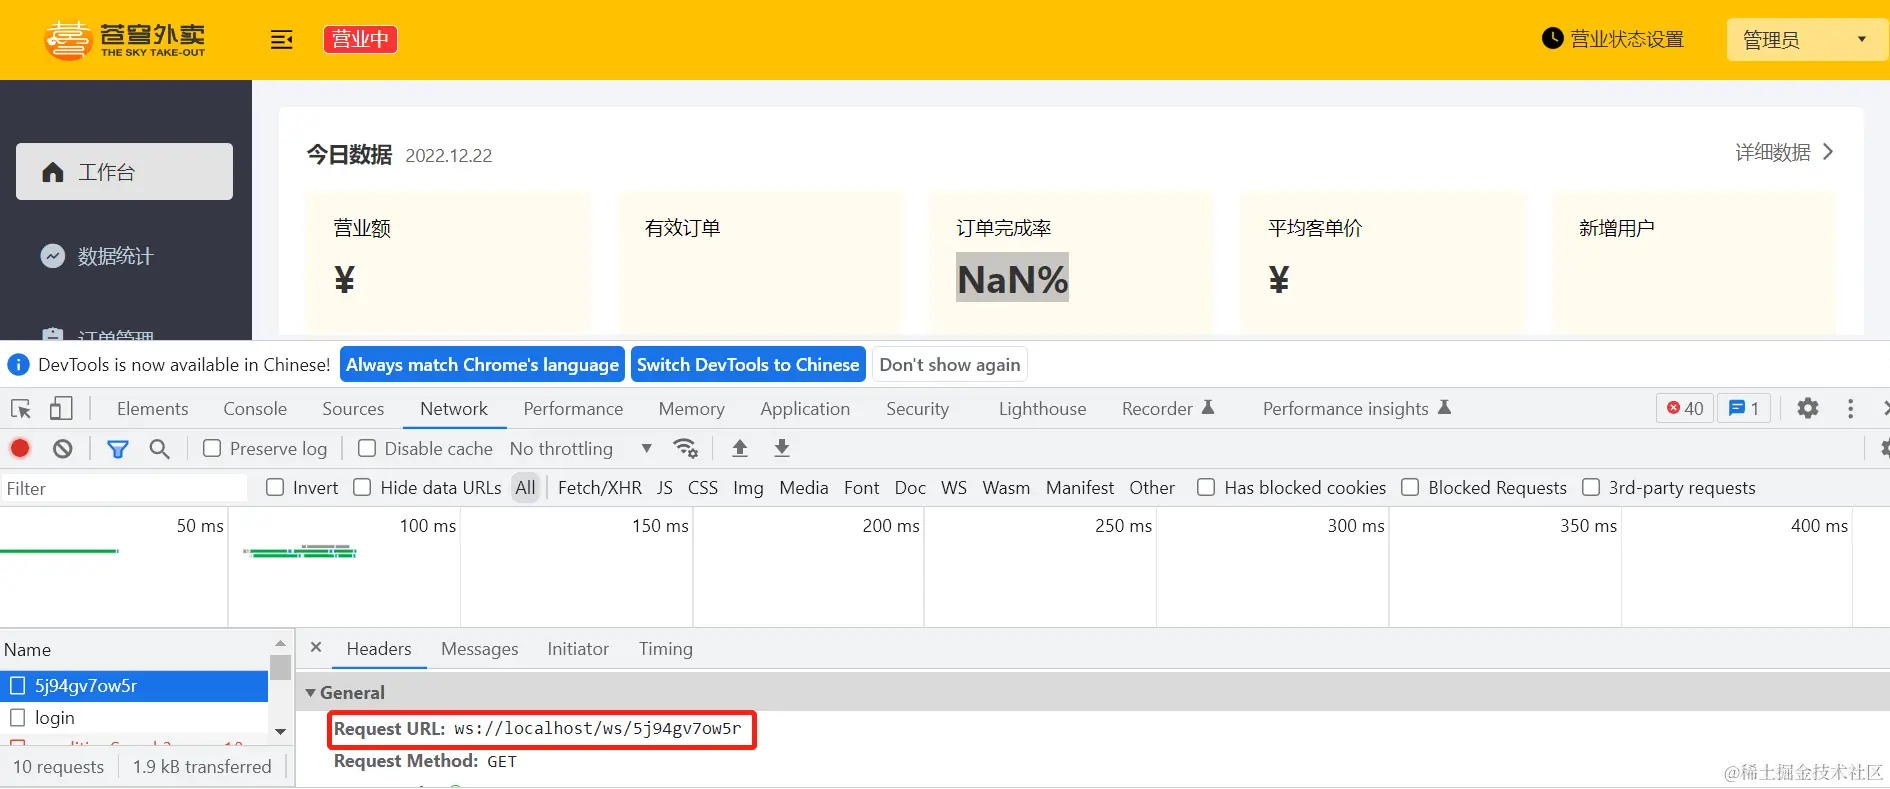Open the No throttling dropdown
The image size is (1890, 789).
click(581, 448)
